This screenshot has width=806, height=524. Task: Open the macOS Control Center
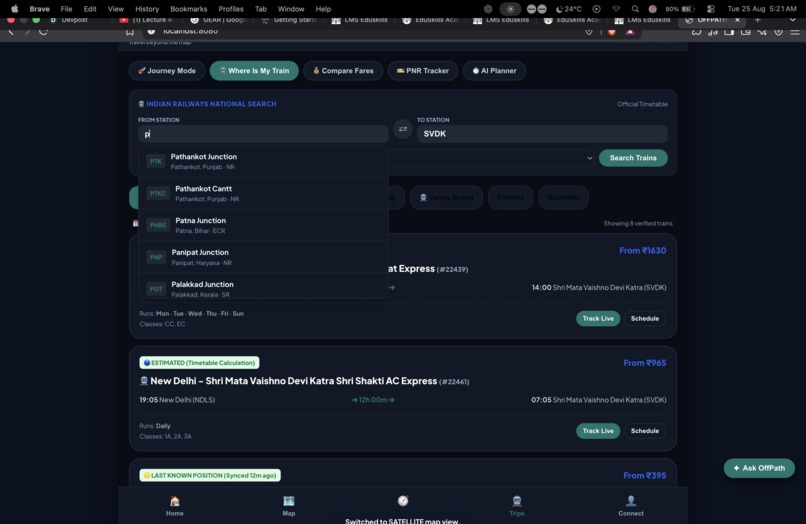click(711, 9)
